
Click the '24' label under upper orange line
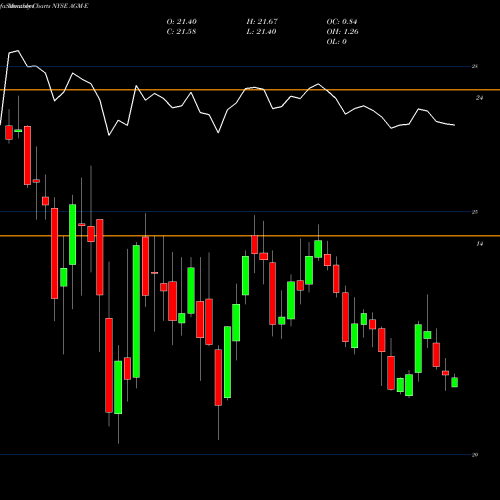point(479,98)
